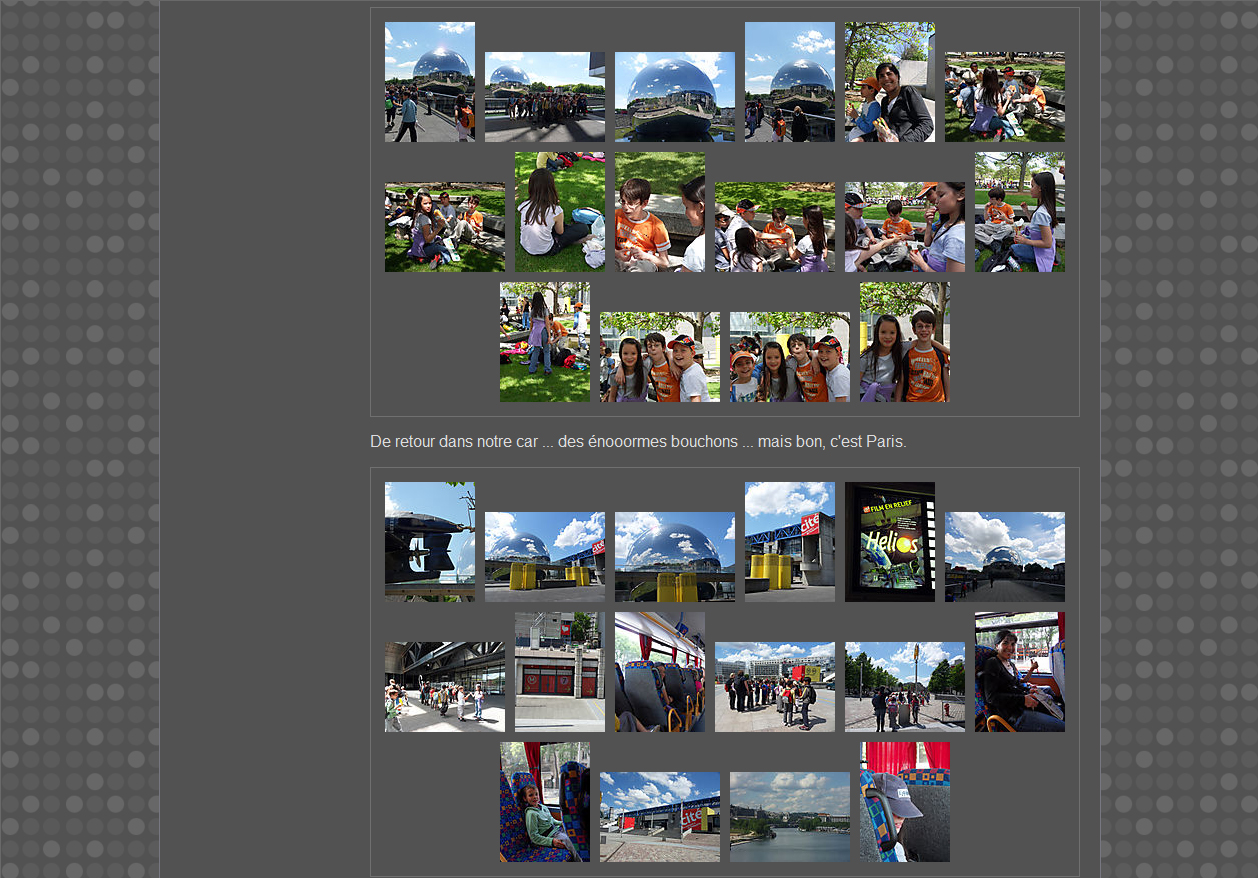Screen dimensions: 1258x878
Task: Select last-row building with red cité sign photo
Action: point(659,816)
